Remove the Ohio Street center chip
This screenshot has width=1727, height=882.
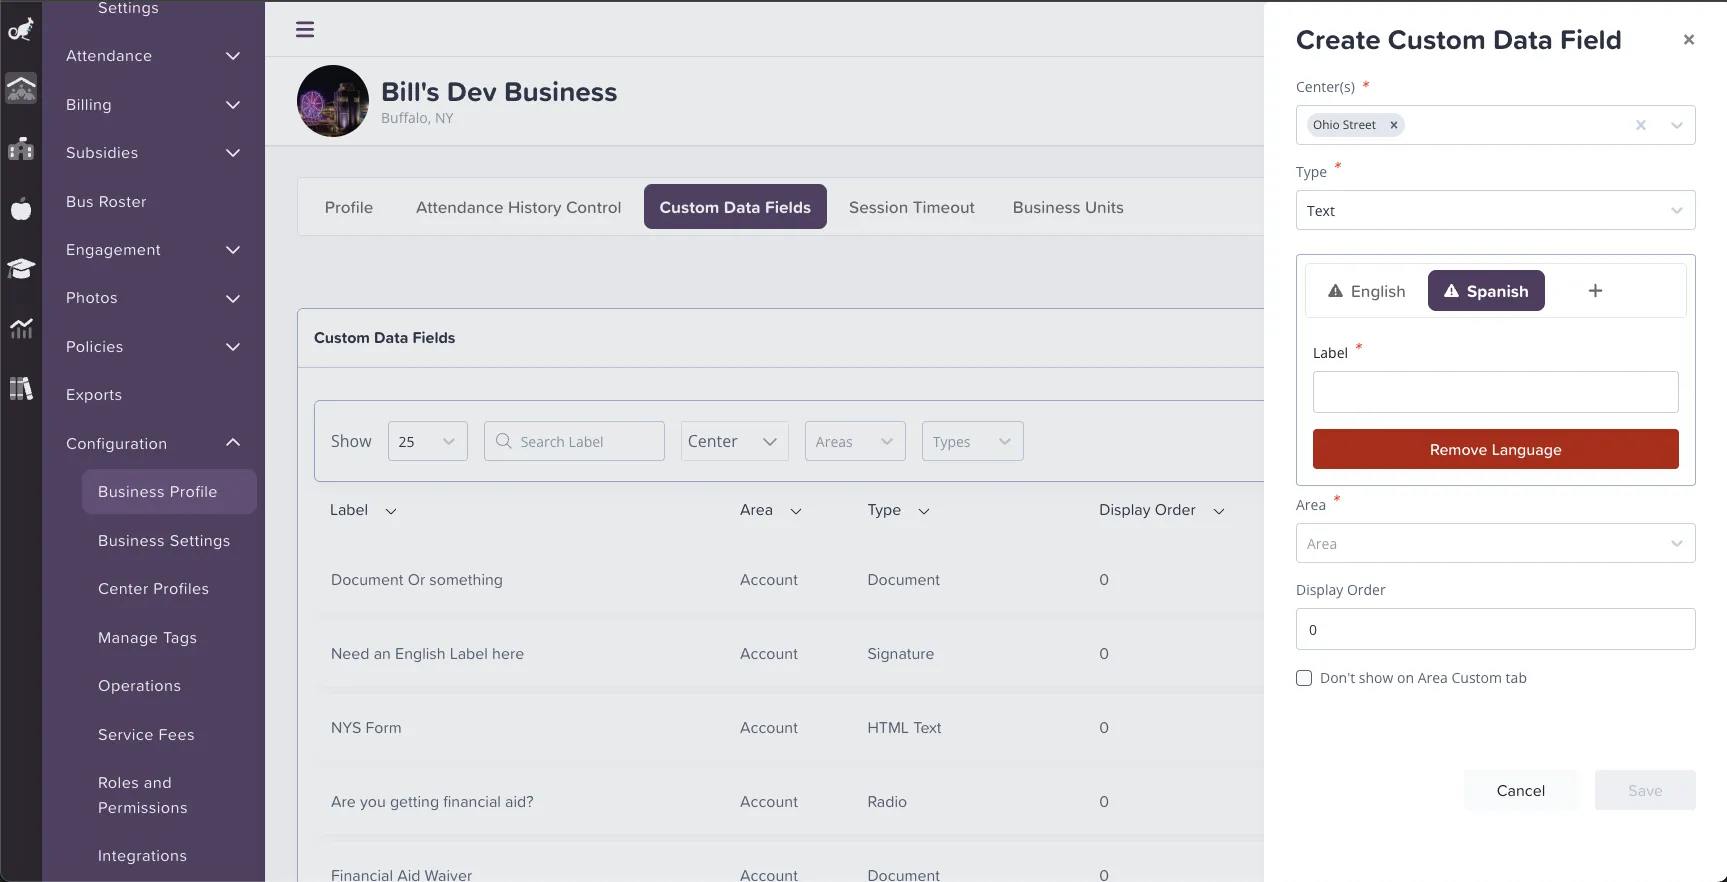point(1393,125)
